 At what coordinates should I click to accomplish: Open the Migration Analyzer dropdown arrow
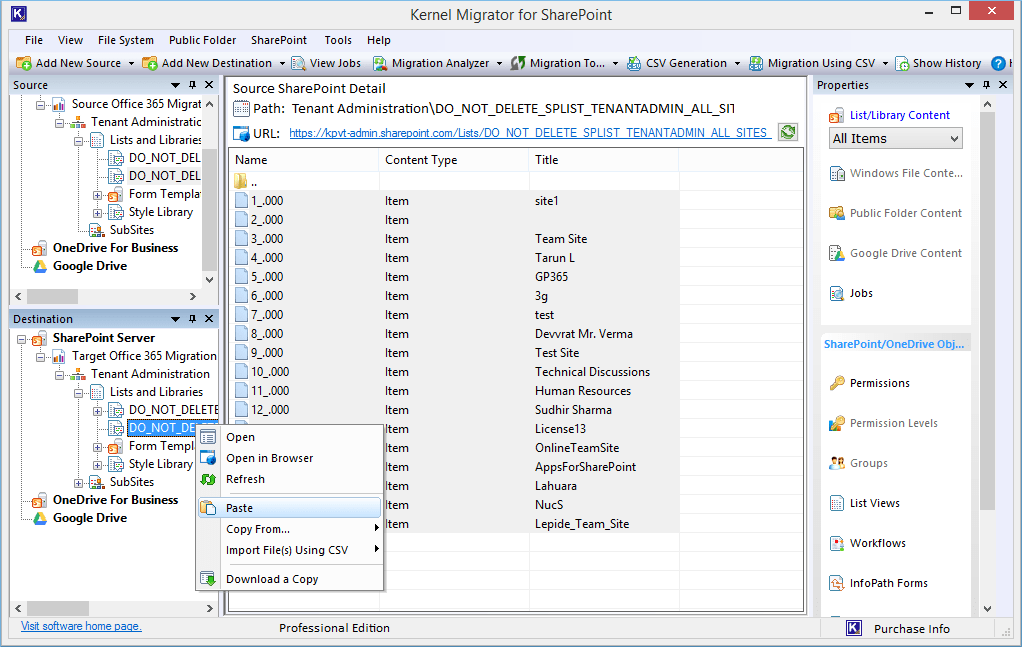(x=499, y=64)
